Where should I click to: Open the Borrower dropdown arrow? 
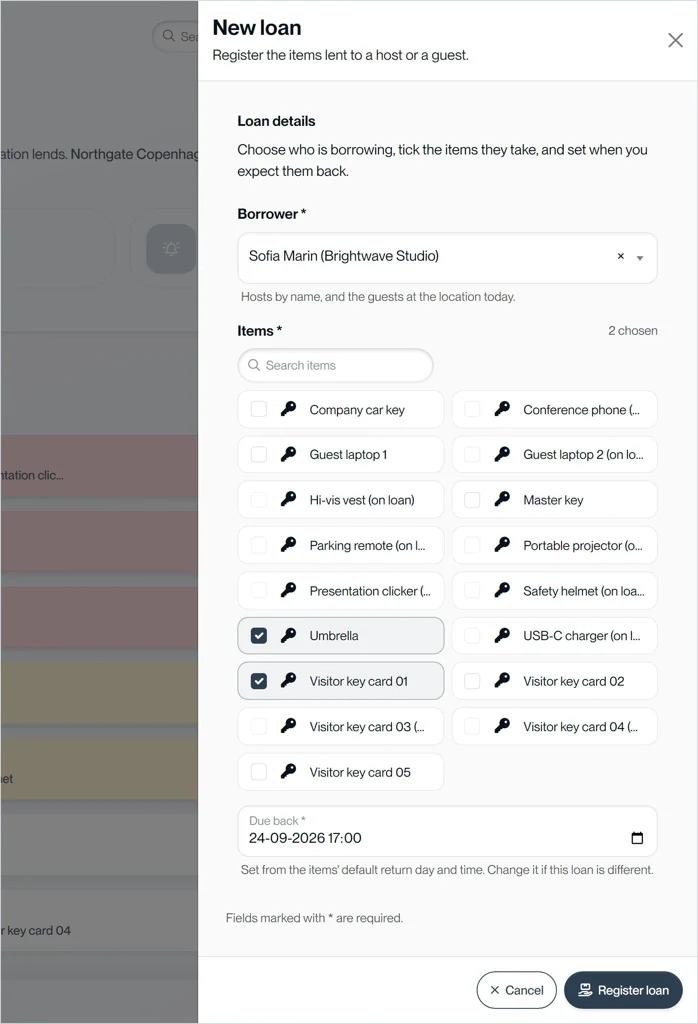[x=640, y=258]
